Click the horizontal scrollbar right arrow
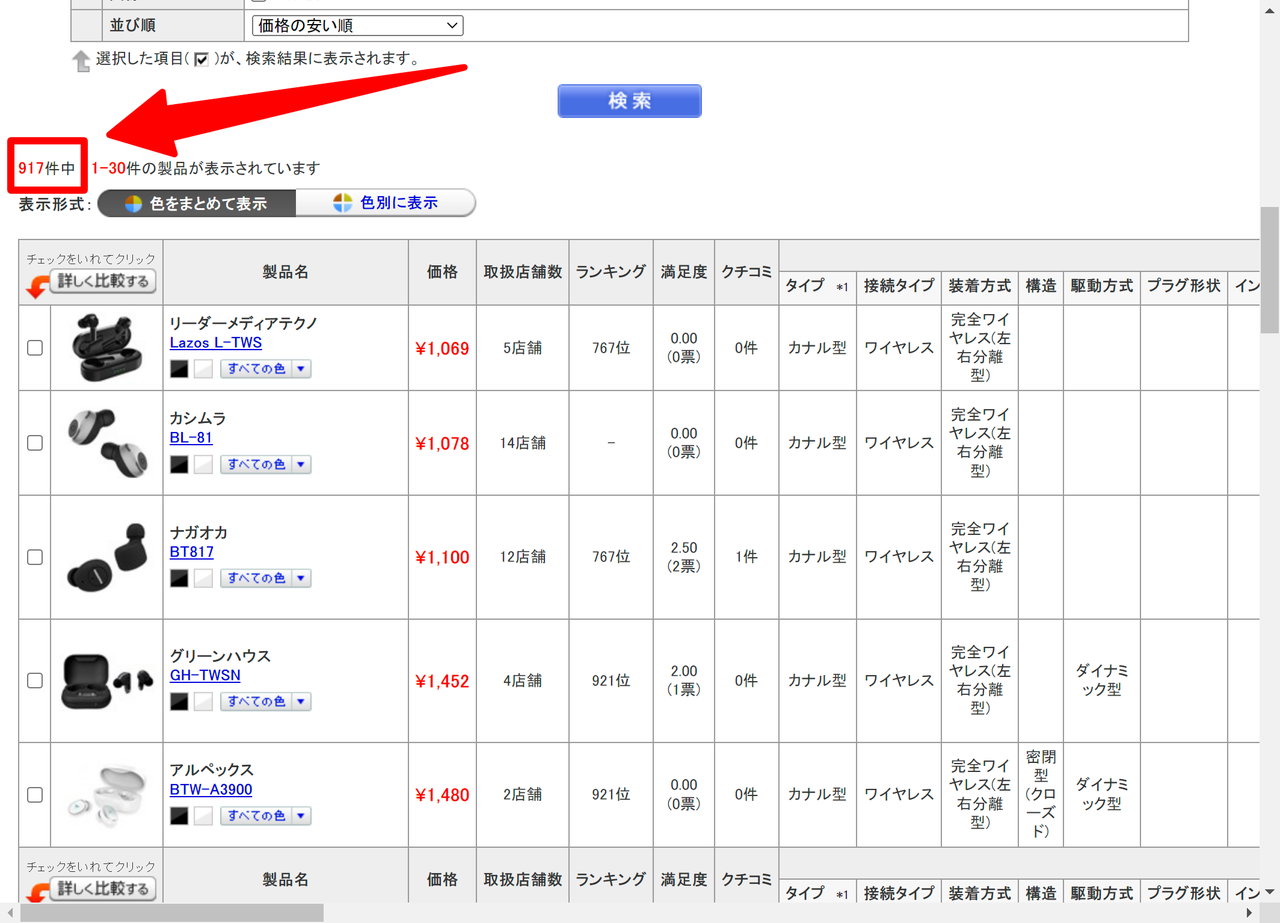This screenshot has width=1280, height=923. (1248, 913)
